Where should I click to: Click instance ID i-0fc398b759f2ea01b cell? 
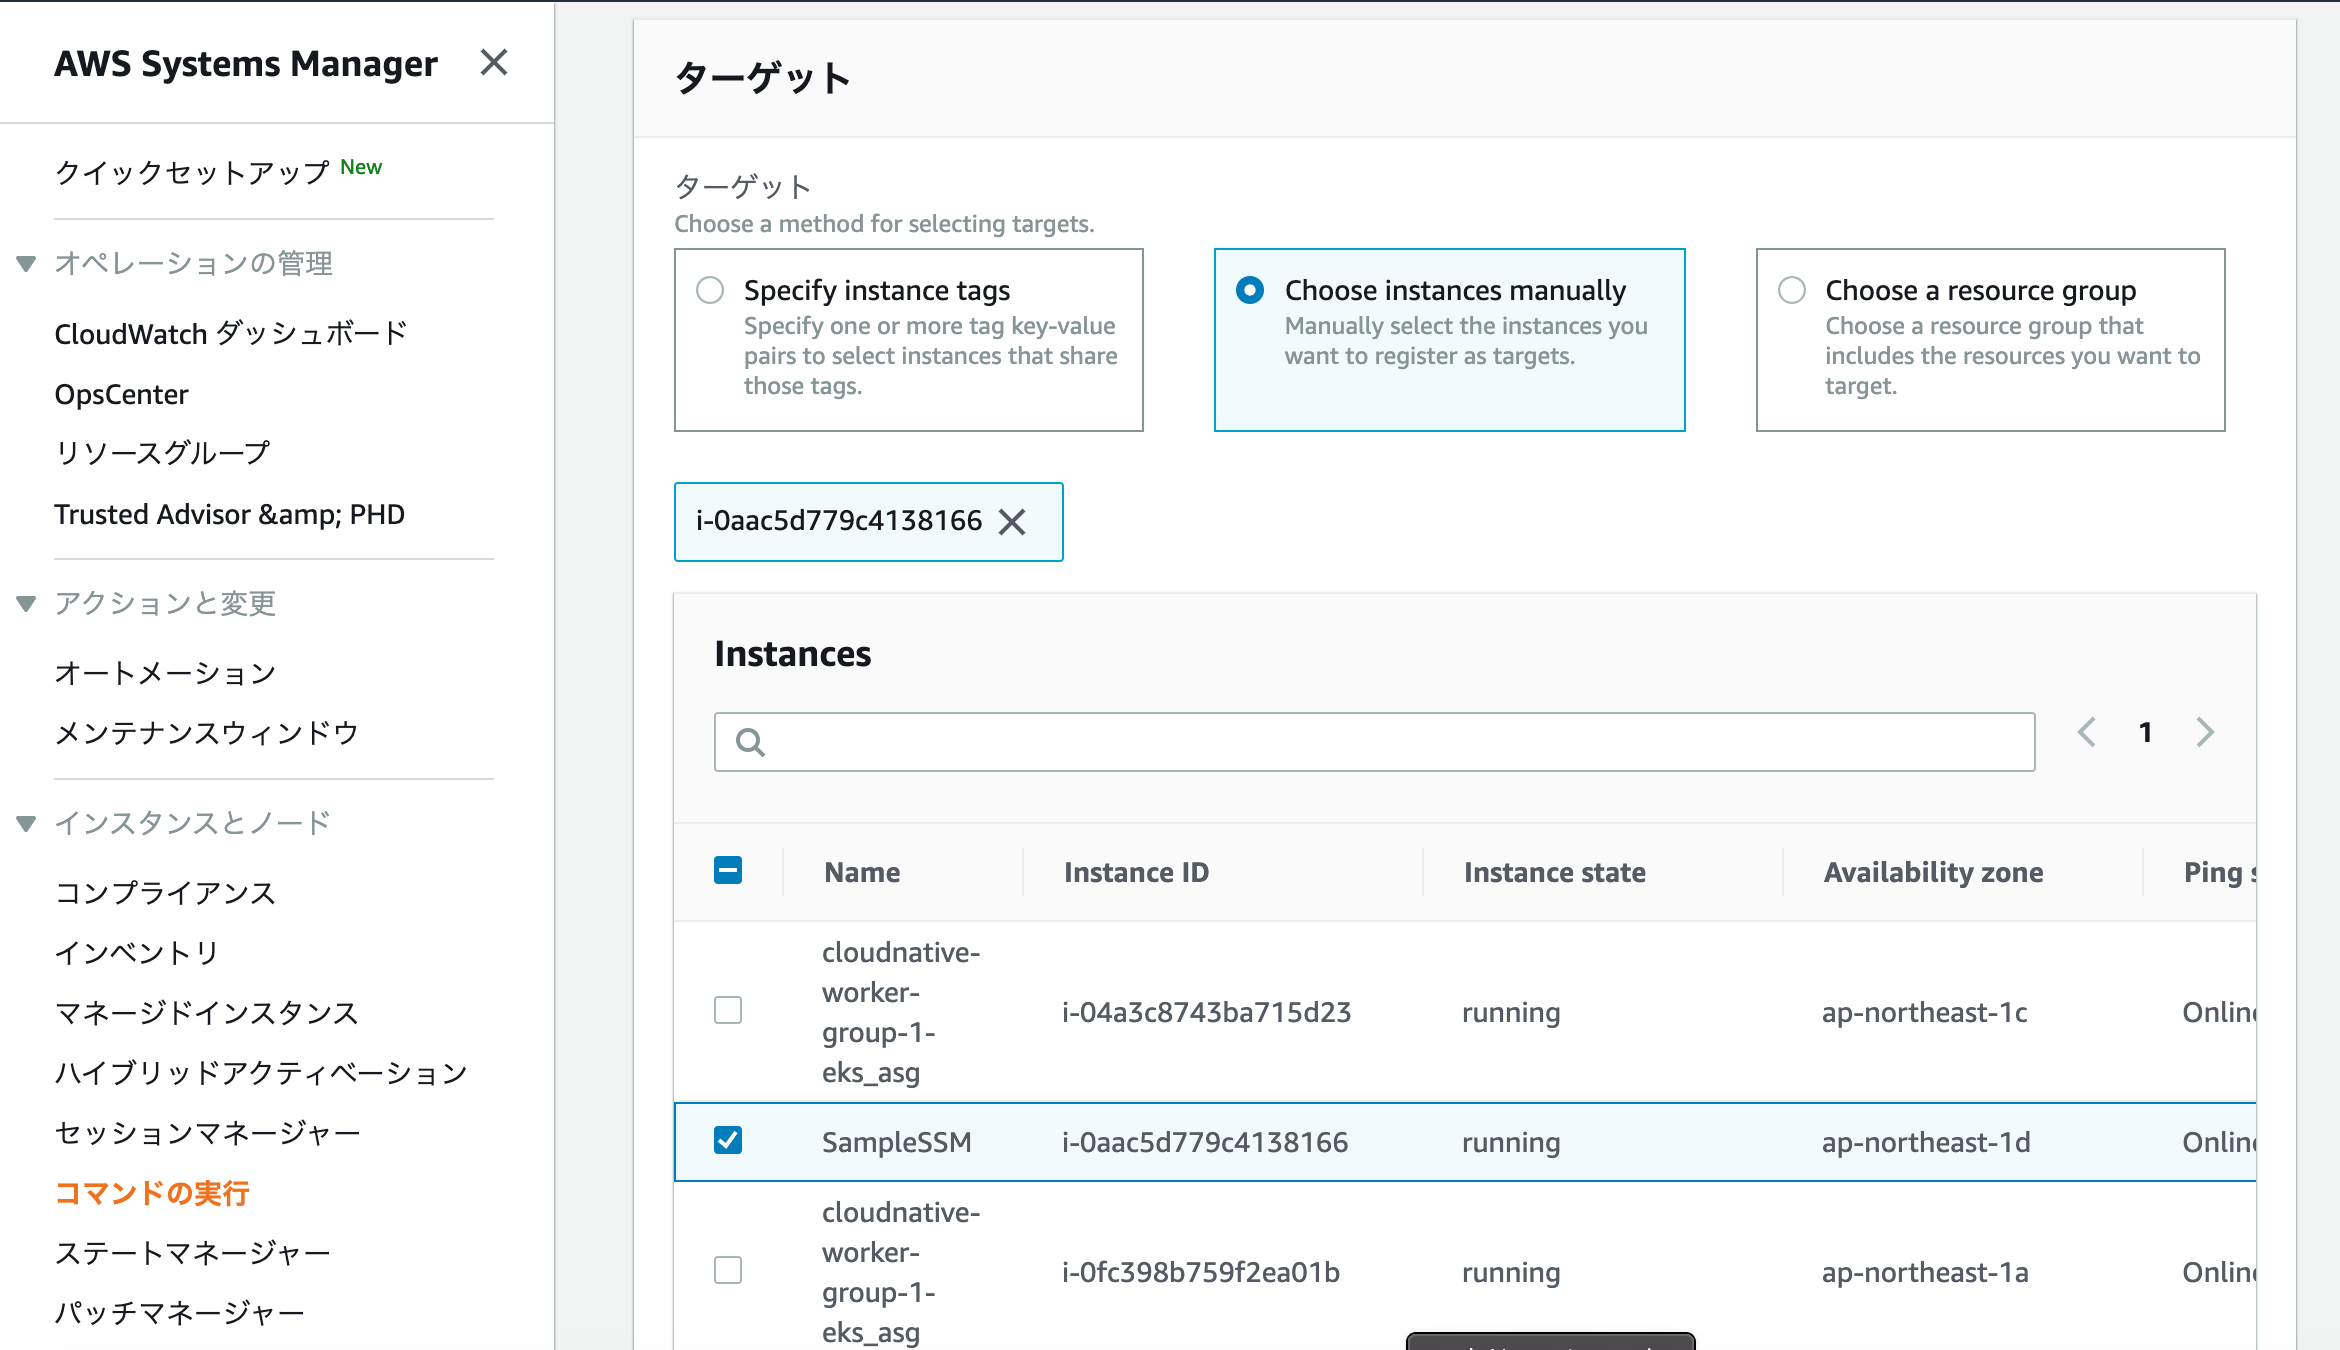click(x=1200, y=1272)
